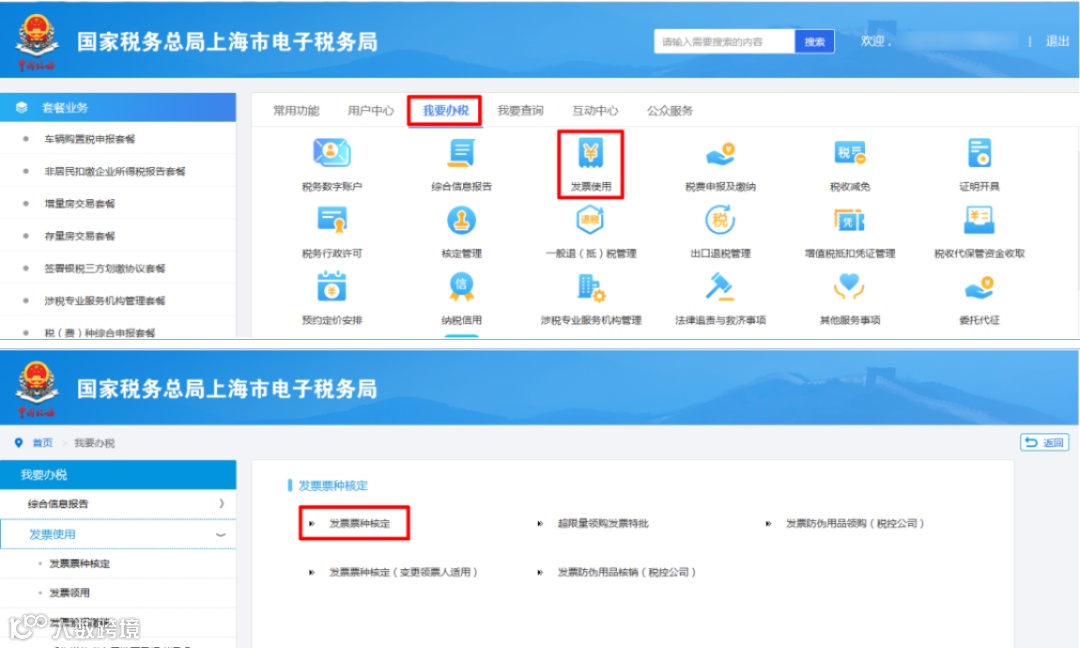Expand 综合信息报告 in the left sidebar

[118, 503]
